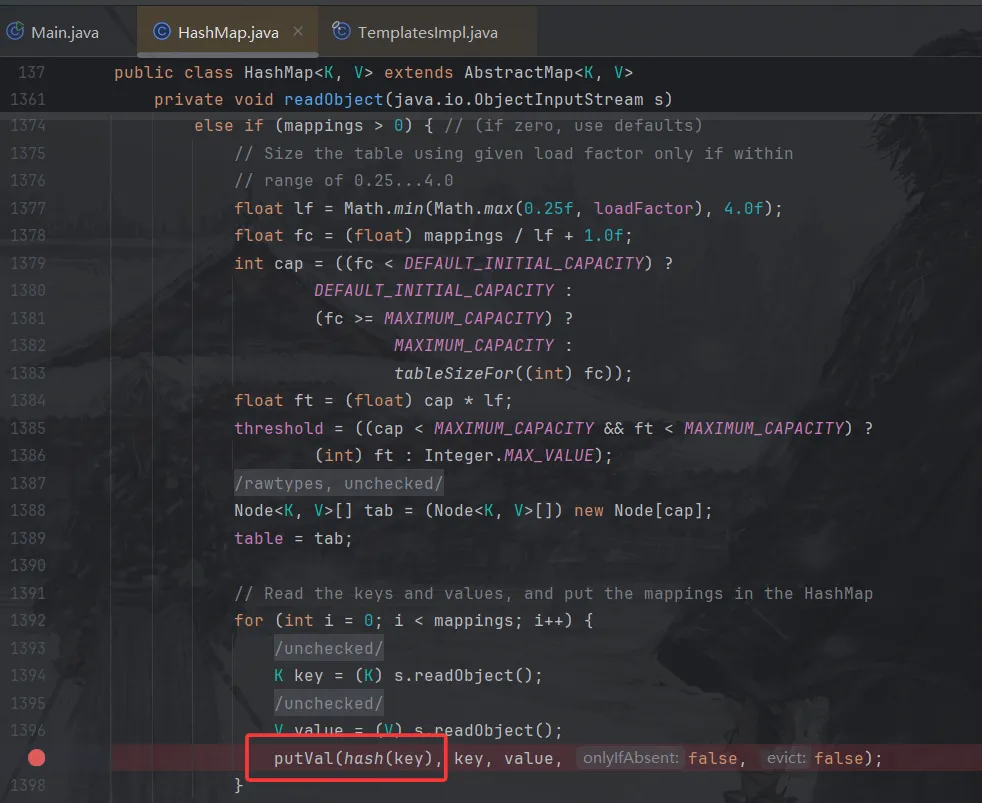This screenshot has width=982, height=803.
Task: Click the onlyIfAbsent inlay hint
Action: [x=628, y=758]
